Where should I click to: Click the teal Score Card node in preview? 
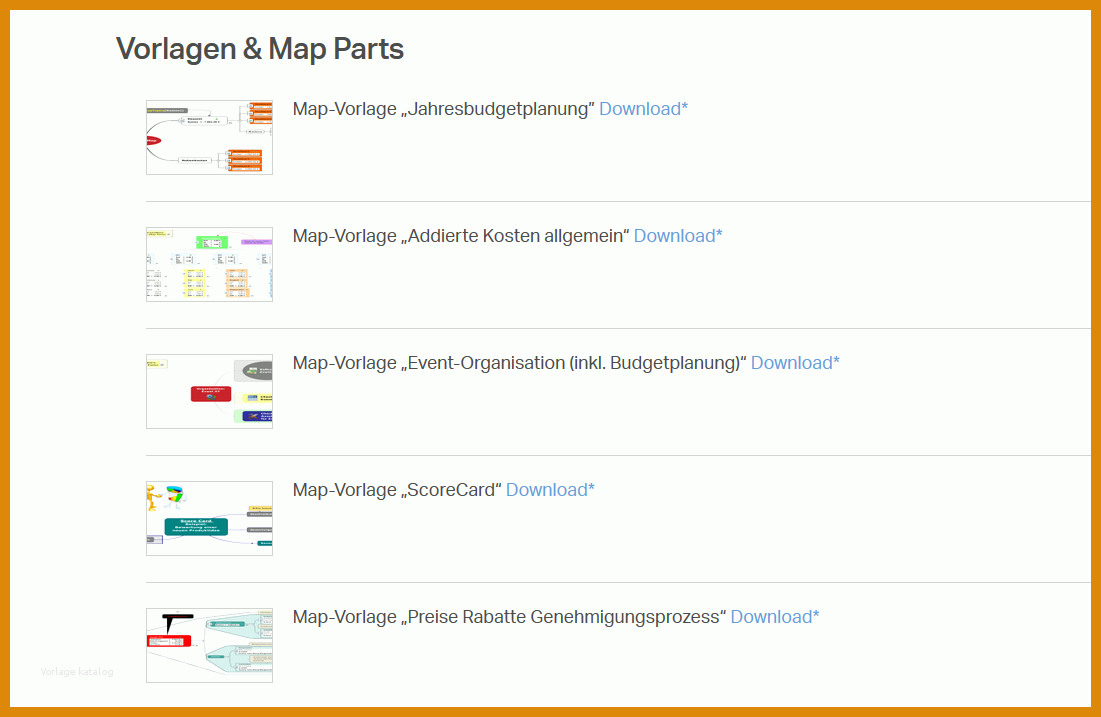pyautogui.click(x=196, y=527)
